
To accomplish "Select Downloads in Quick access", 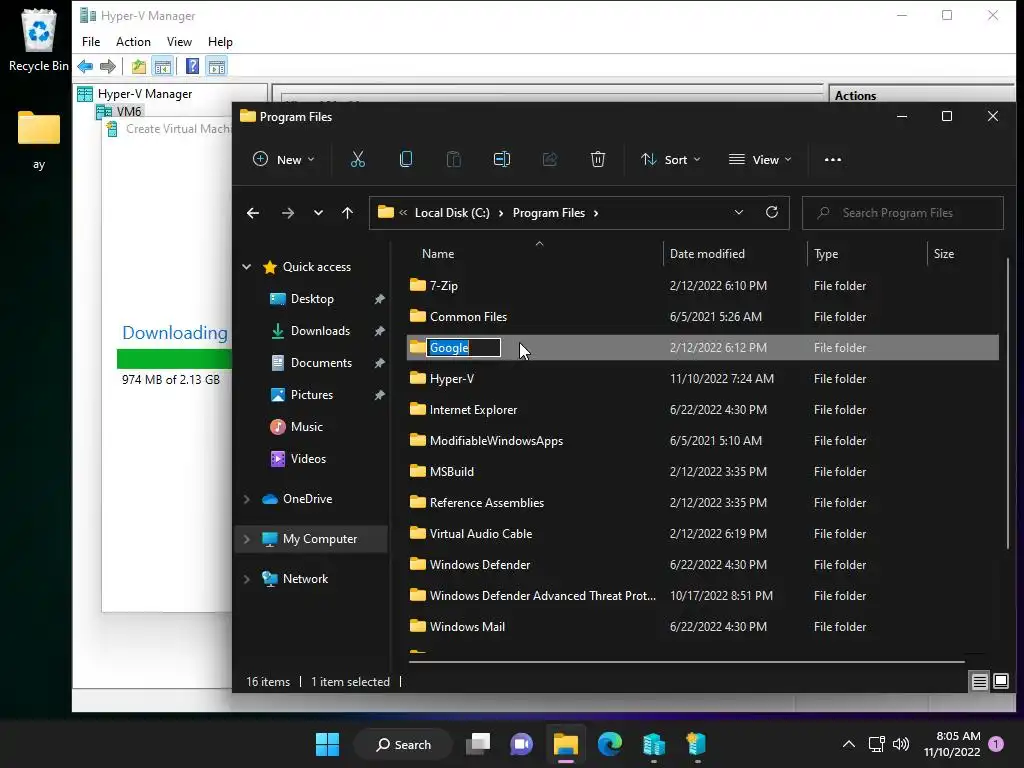I will [320, 331].
